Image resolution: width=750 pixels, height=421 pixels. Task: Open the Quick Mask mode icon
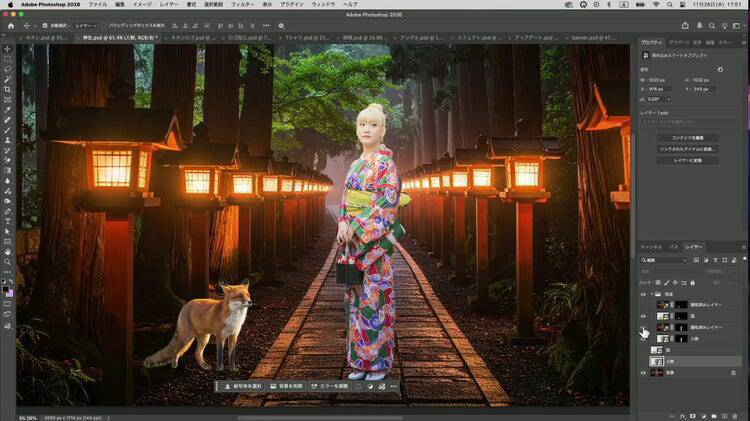tap(7, 303)
